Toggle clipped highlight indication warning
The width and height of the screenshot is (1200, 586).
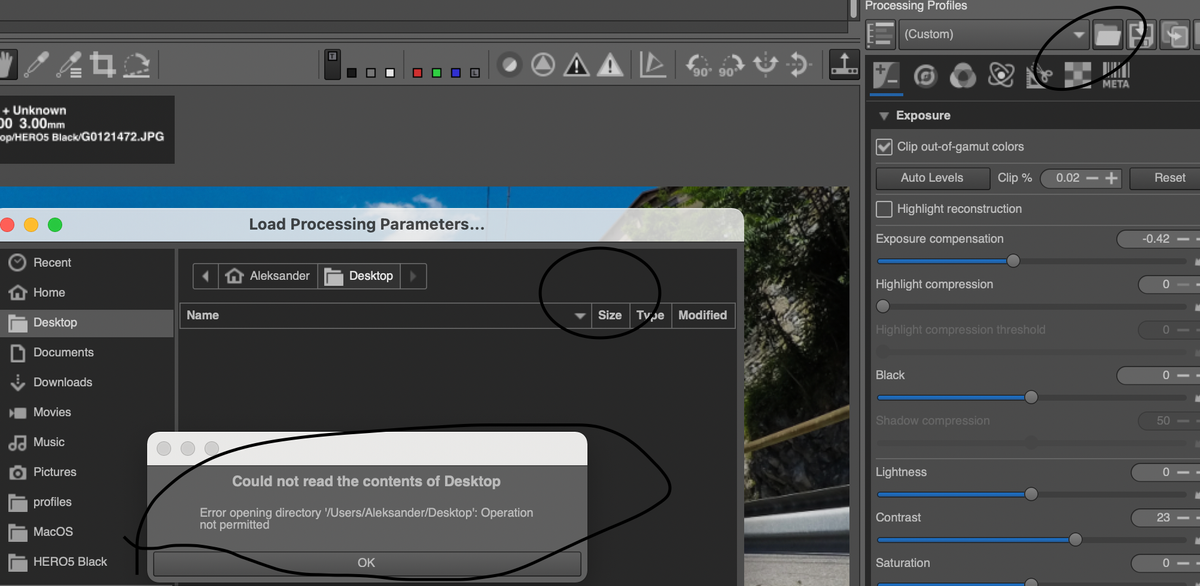point(576,66)
